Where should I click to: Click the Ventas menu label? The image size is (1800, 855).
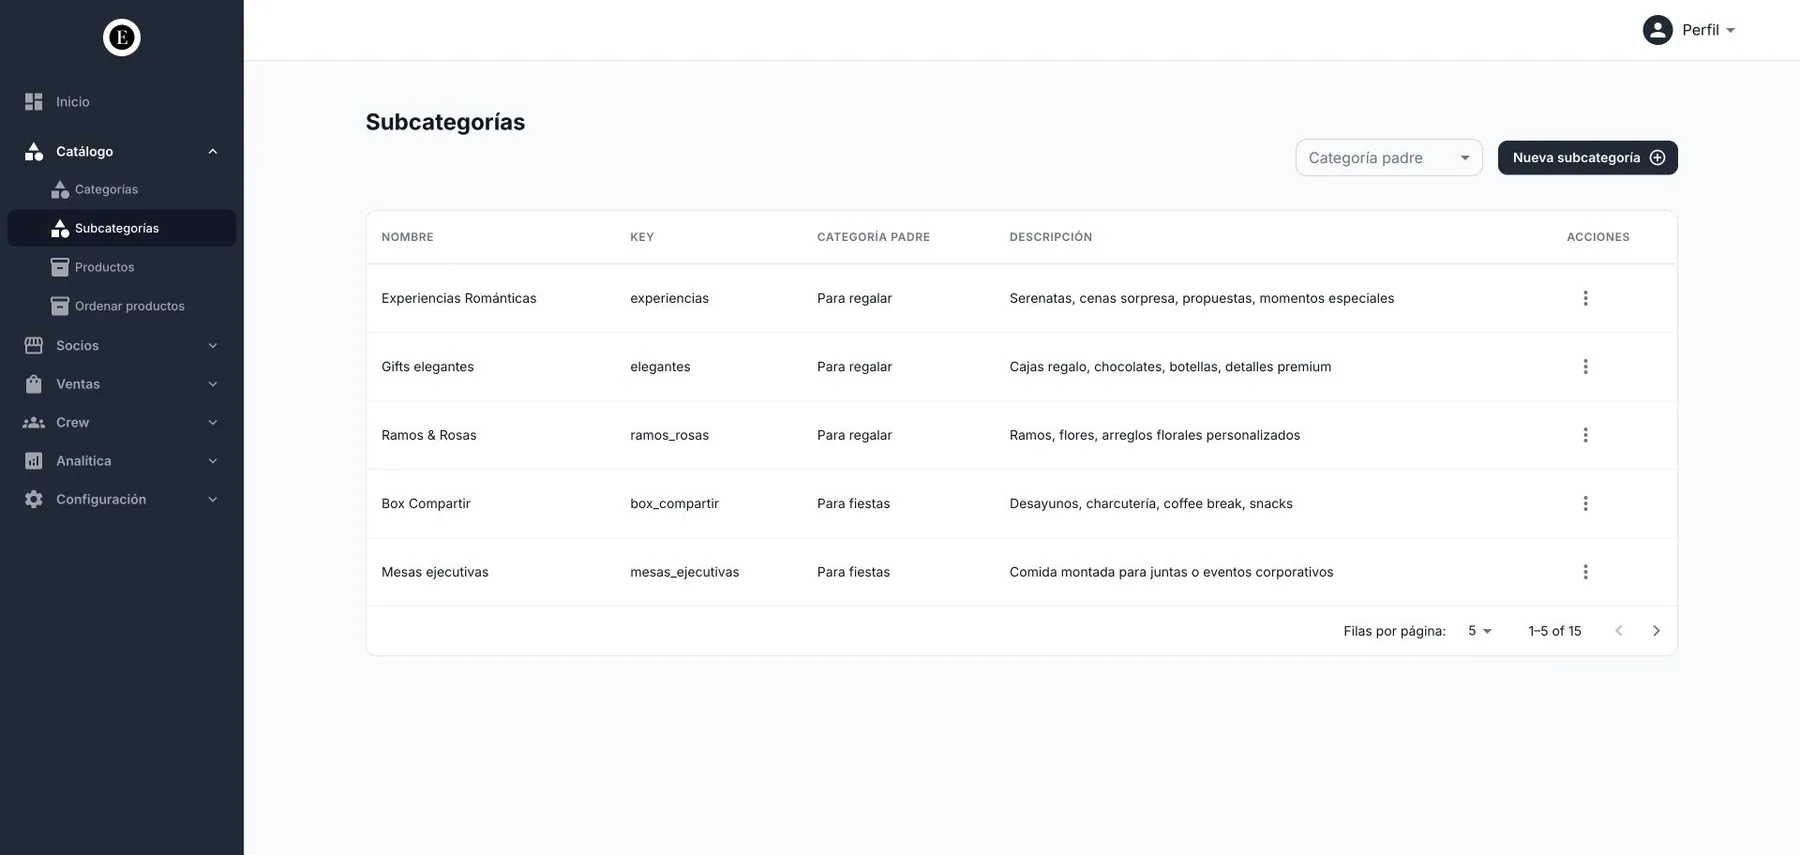pyautogui.click(x=78, y=384)
